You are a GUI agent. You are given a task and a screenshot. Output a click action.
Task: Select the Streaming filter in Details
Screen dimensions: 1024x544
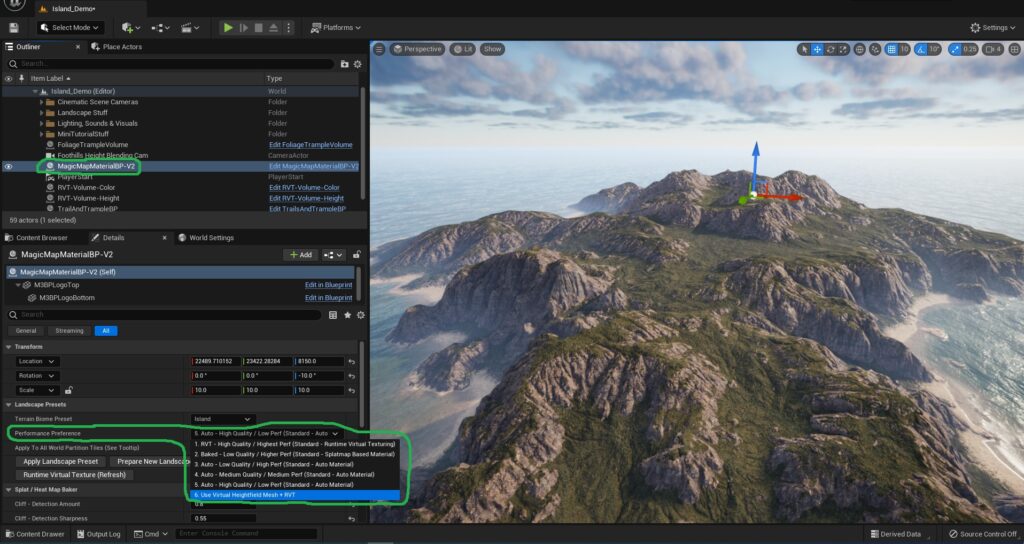click(x=69, y=331)
